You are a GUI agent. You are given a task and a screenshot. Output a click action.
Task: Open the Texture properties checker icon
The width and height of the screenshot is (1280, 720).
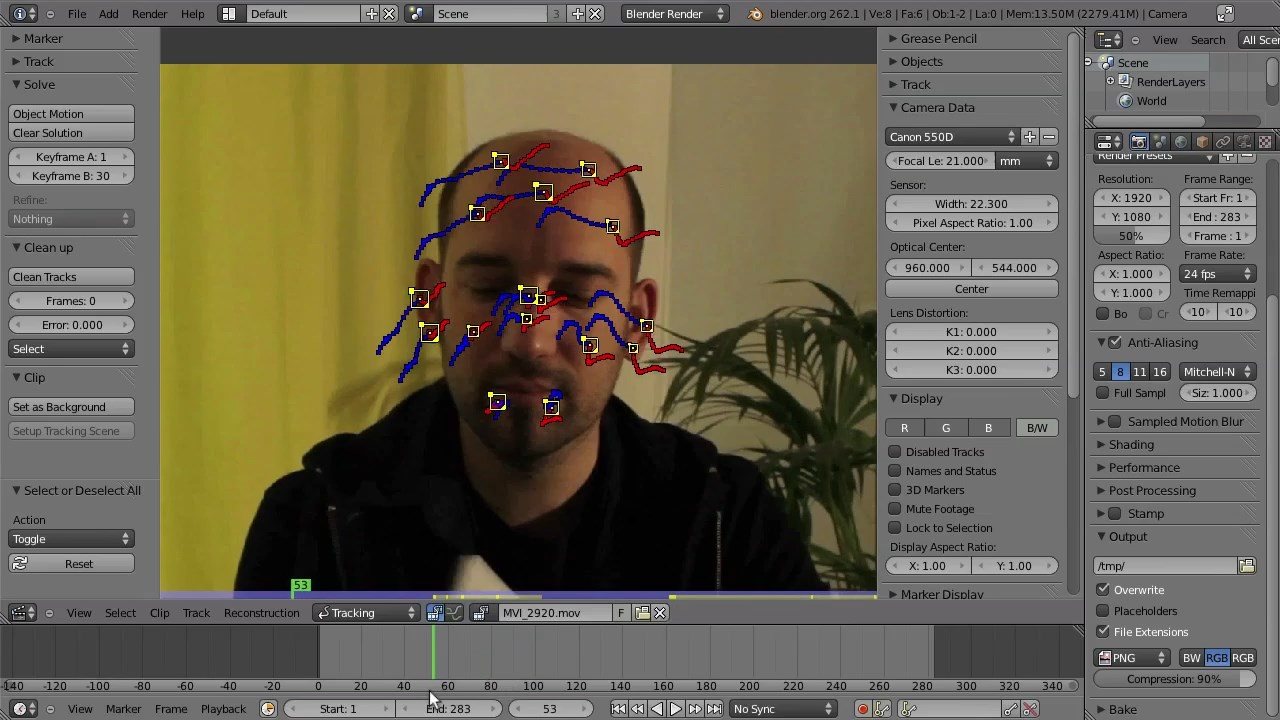[x=1265, y=142]
